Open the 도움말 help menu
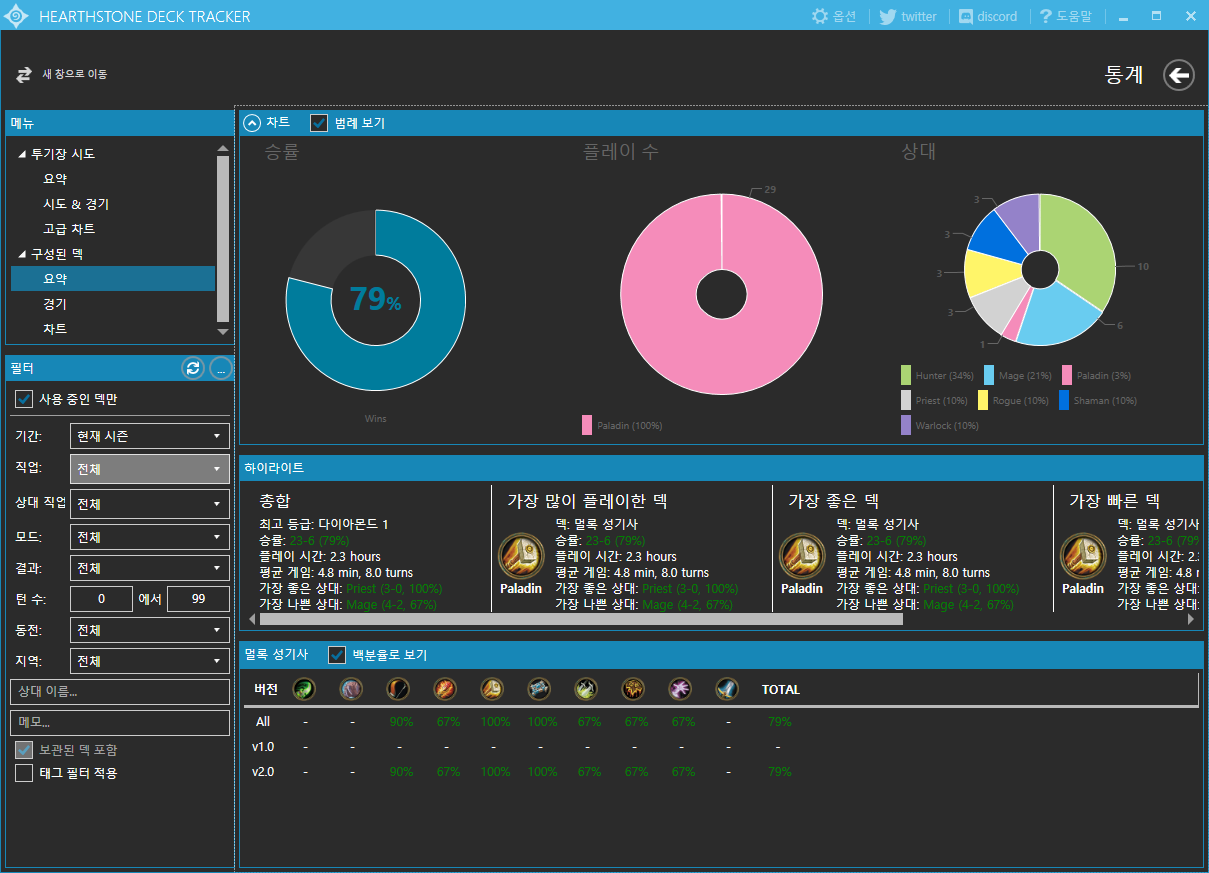1209x873 pixels. pos(1066,16)
